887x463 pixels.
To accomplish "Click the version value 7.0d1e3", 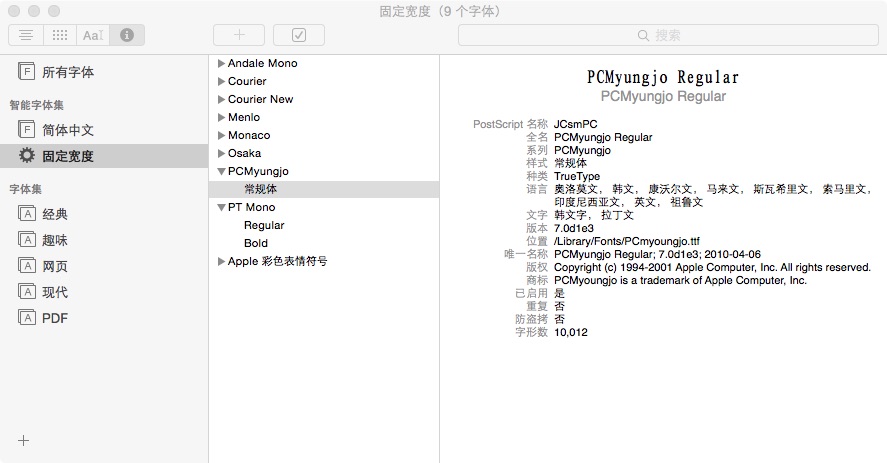I will (574, 228).
